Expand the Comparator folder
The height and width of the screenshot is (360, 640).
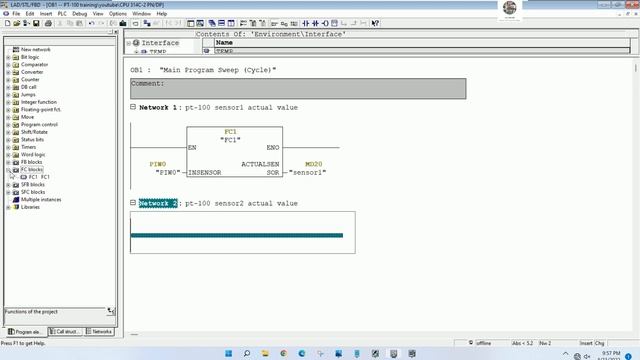coord(8,64)
